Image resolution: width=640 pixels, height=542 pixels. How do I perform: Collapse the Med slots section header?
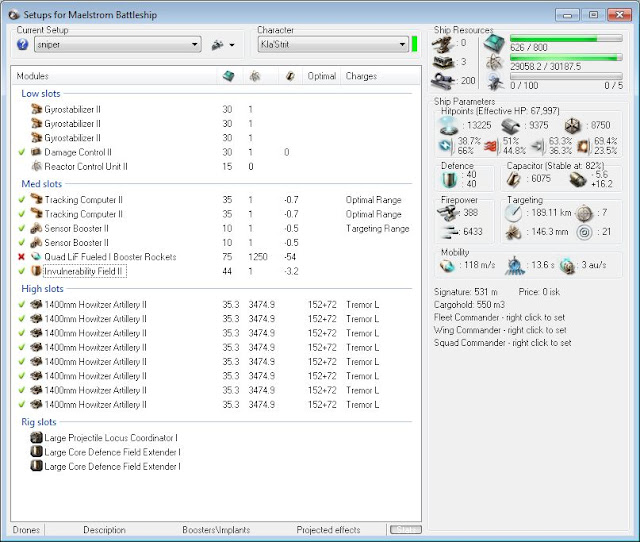coord(42,184)
